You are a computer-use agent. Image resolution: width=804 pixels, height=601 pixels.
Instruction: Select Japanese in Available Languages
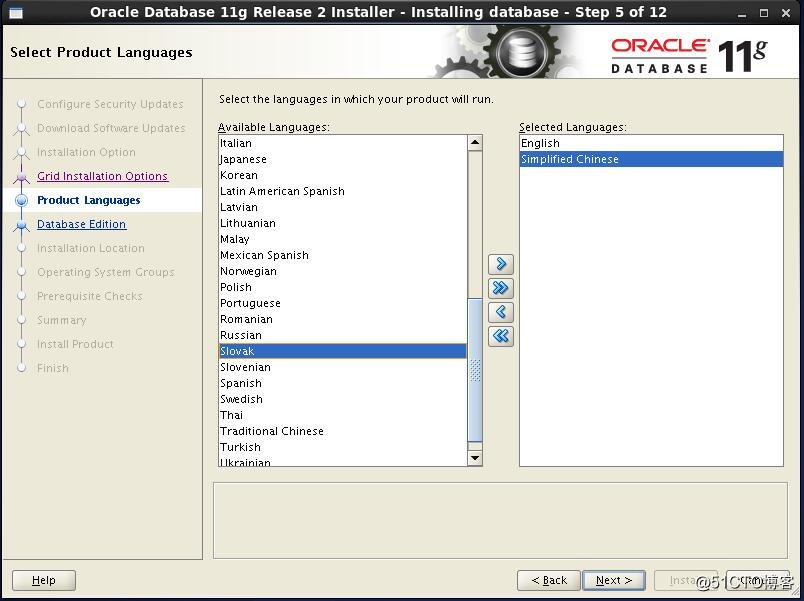pos(343,159)
